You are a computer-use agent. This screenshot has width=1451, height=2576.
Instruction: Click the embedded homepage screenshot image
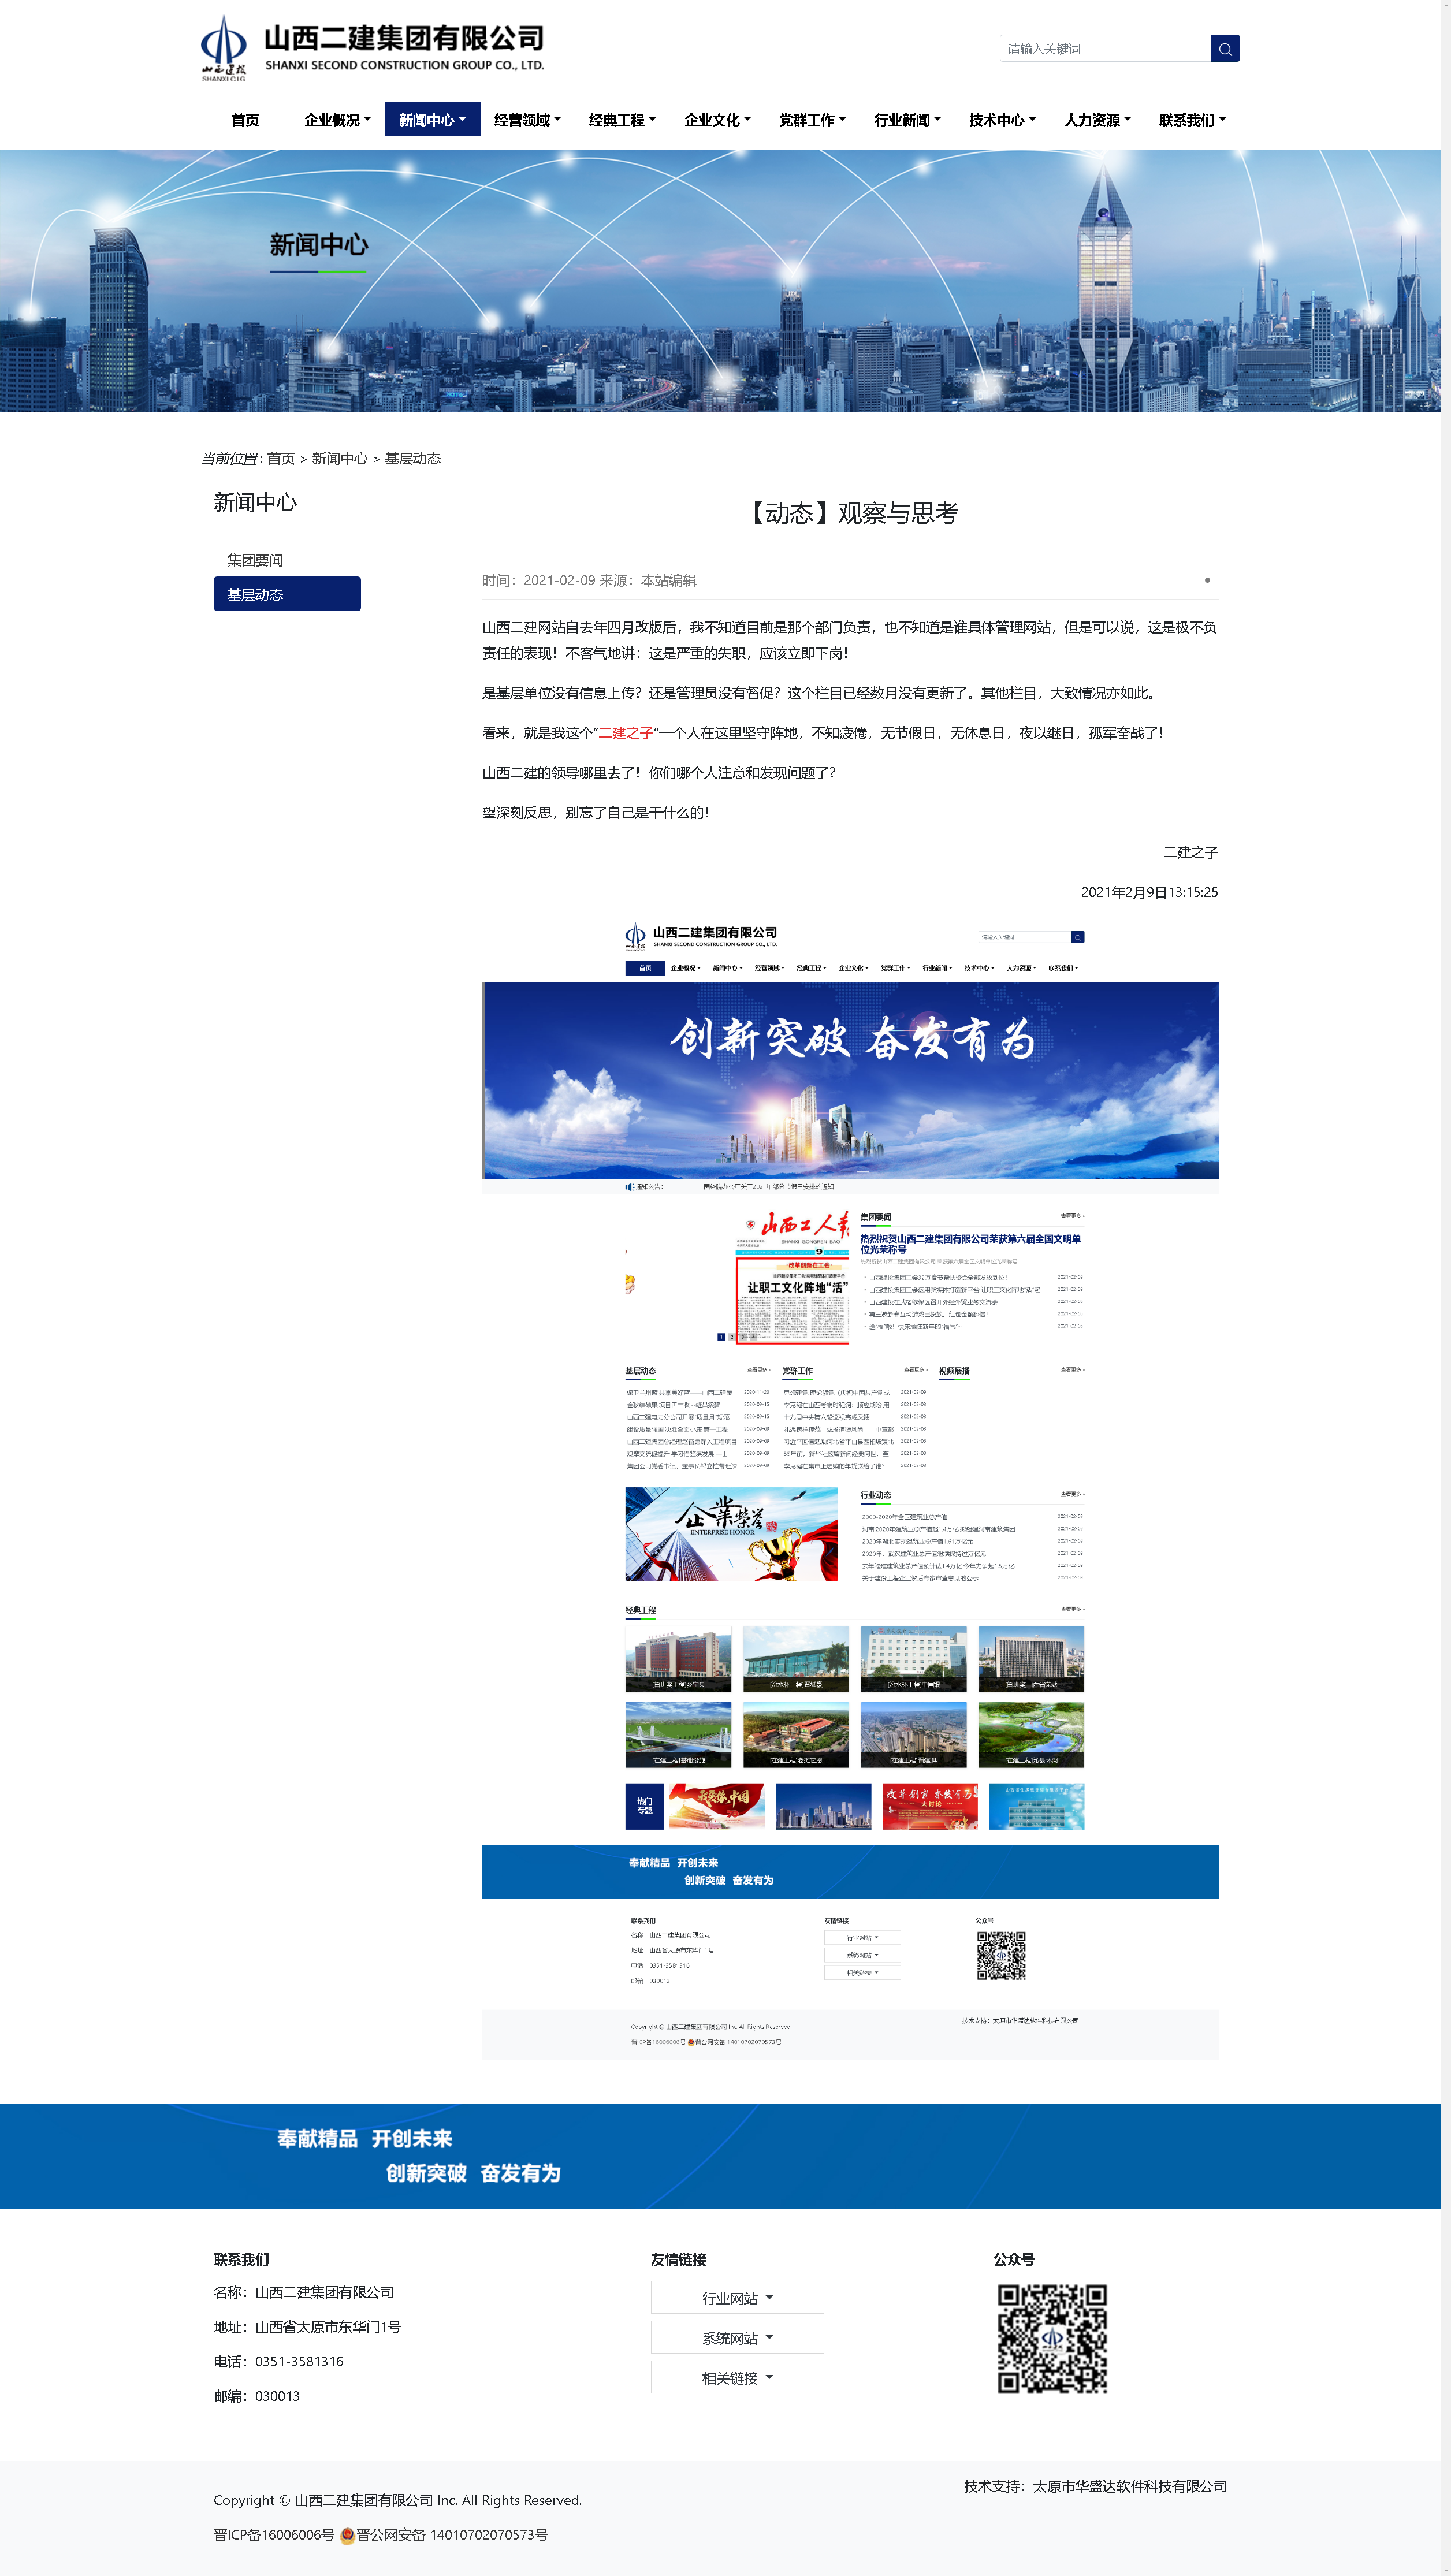tap(850, 1480)
